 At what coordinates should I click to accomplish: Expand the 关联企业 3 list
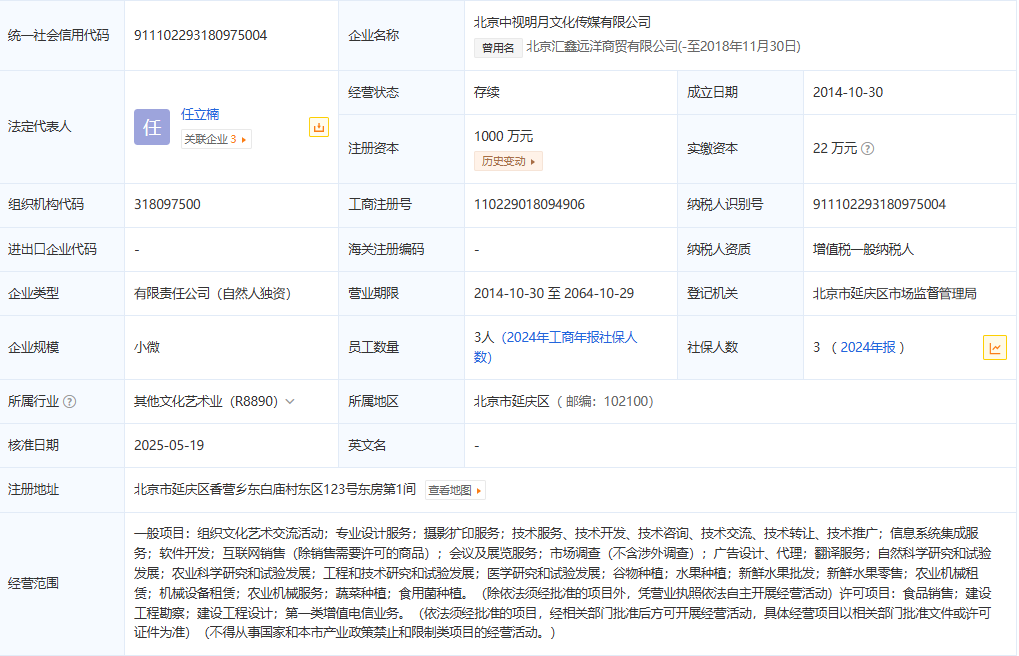215,139
